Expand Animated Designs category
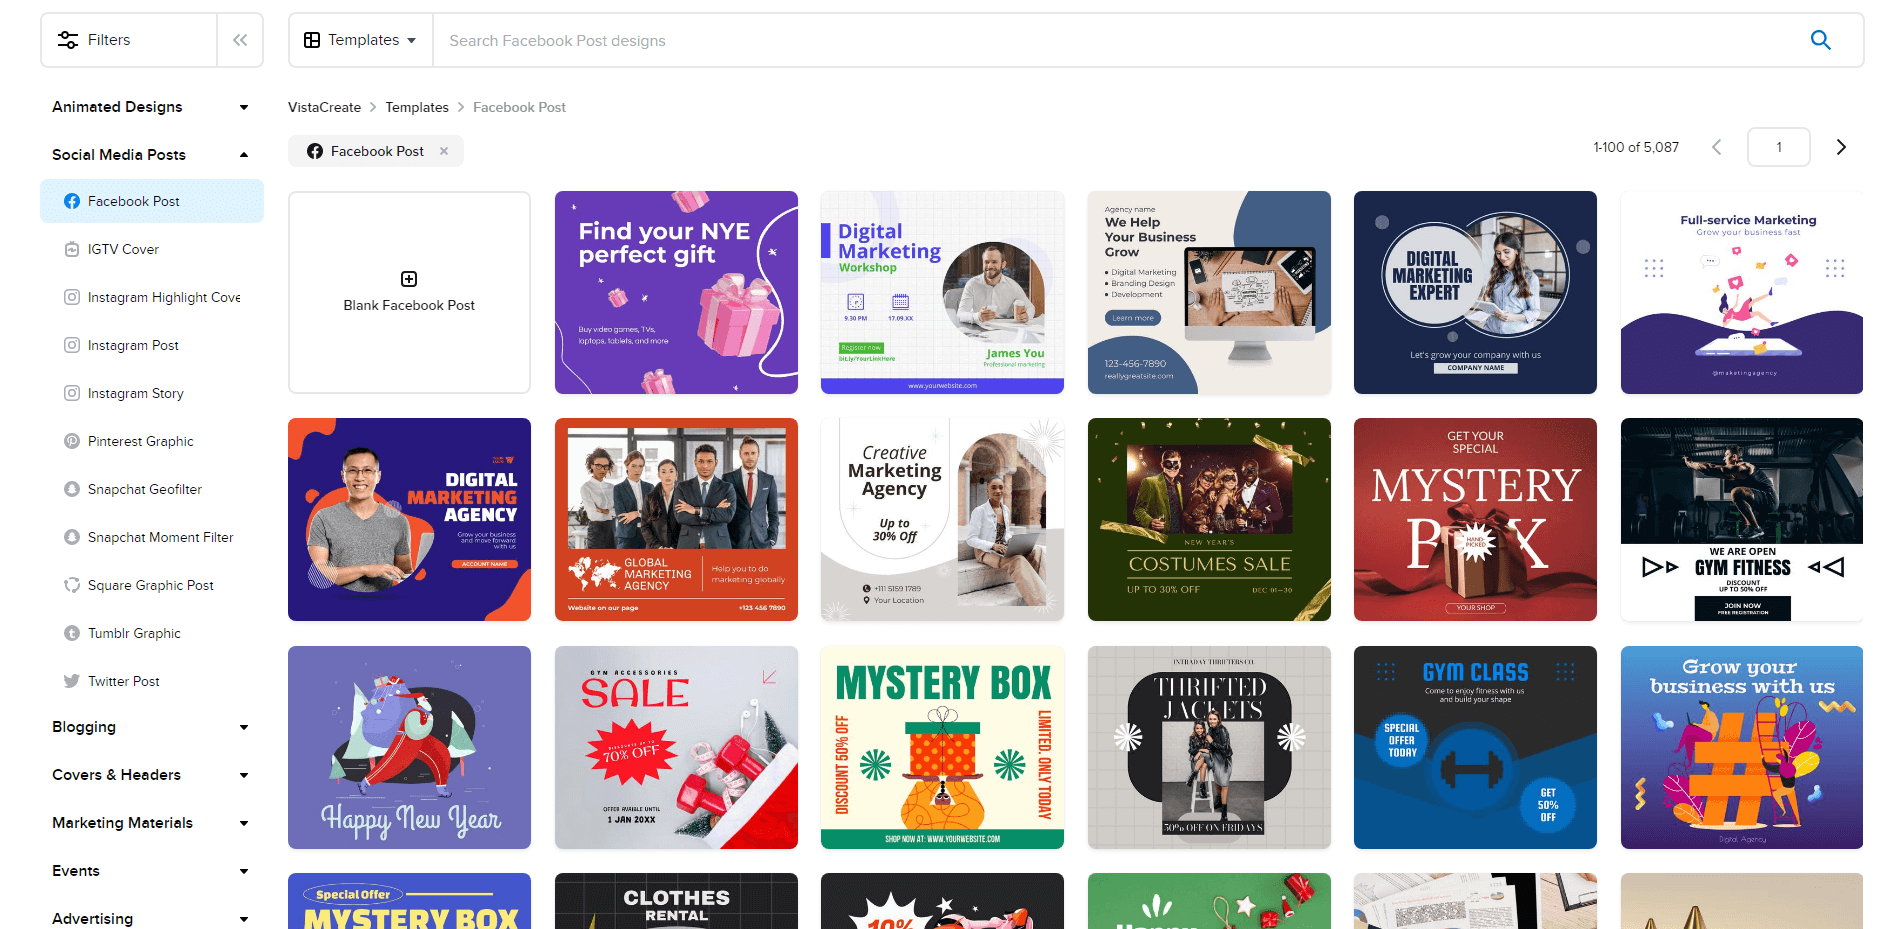The height and width of the screenshot is (929, 1903). pos(244,107)
